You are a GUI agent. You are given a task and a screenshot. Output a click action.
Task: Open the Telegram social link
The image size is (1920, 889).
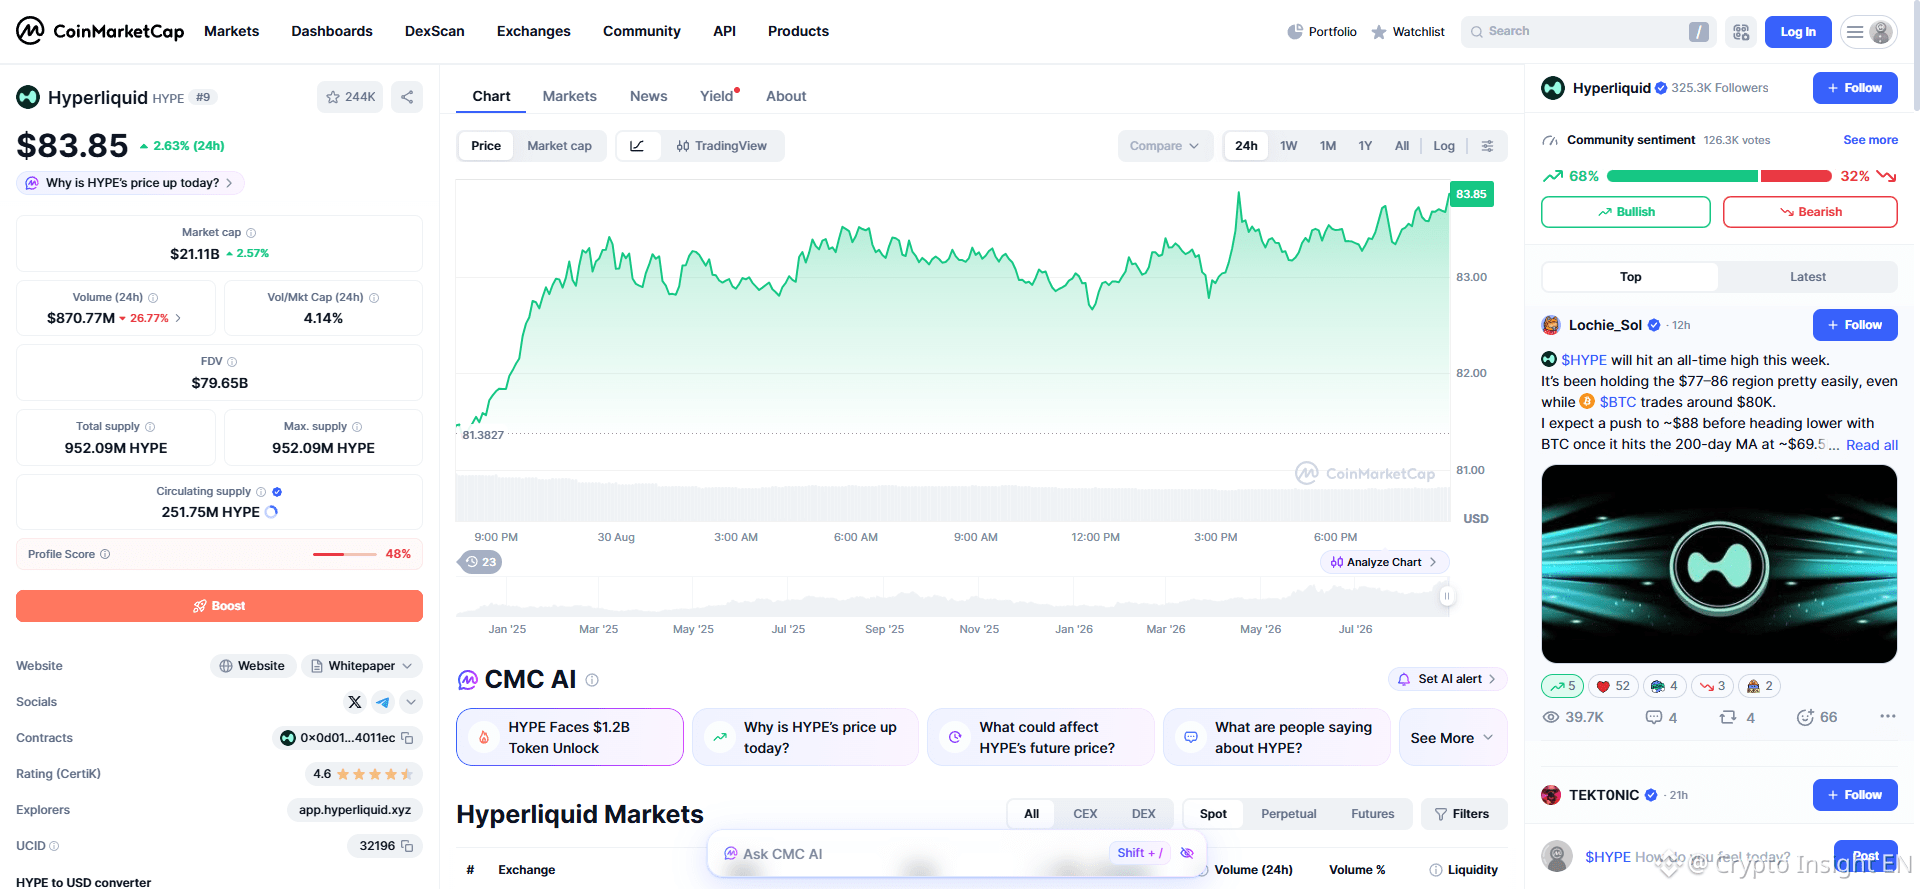383,702
